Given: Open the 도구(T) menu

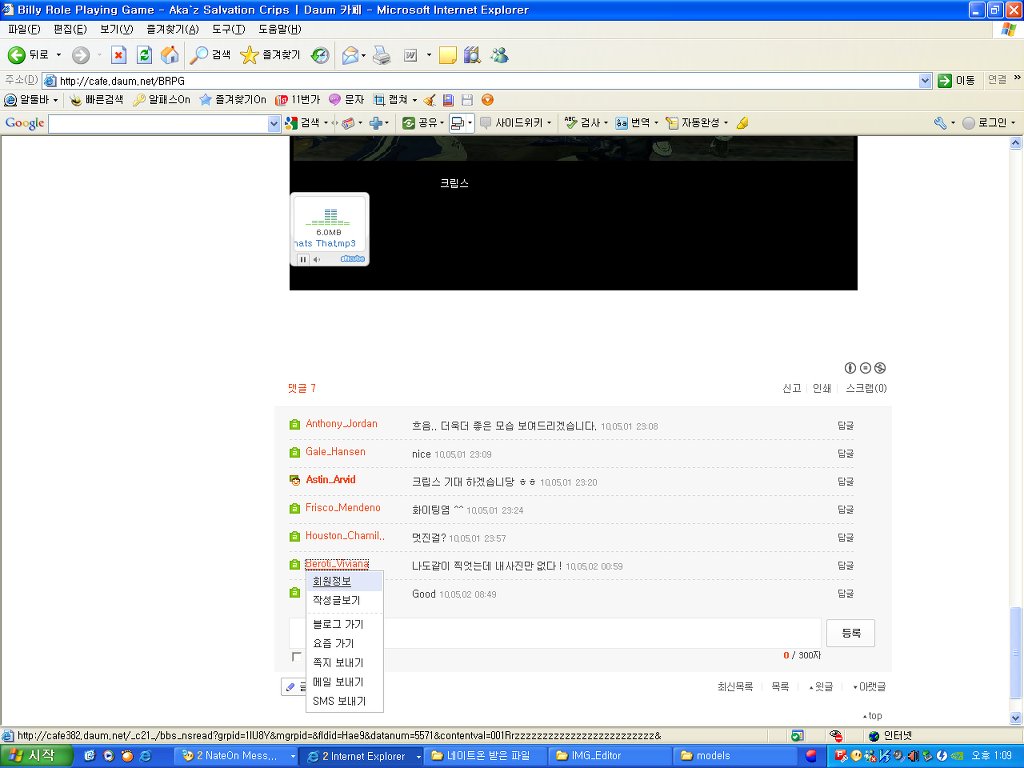Looking at the screenshot, I should click(228, 29).
